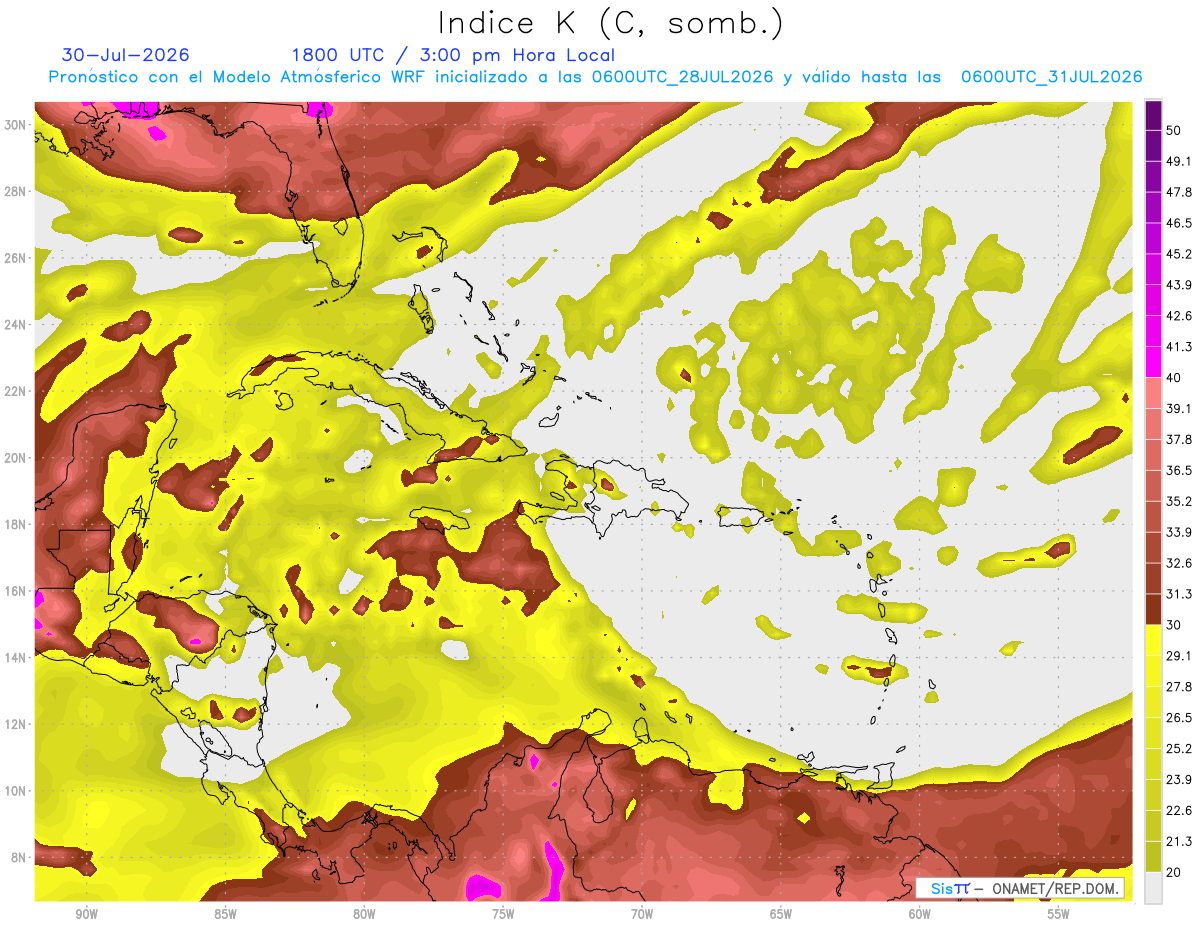Select the 14N latitude label
Image resolution: width=1200 pixels, height=927 pixels.
(x=16, y=658)
